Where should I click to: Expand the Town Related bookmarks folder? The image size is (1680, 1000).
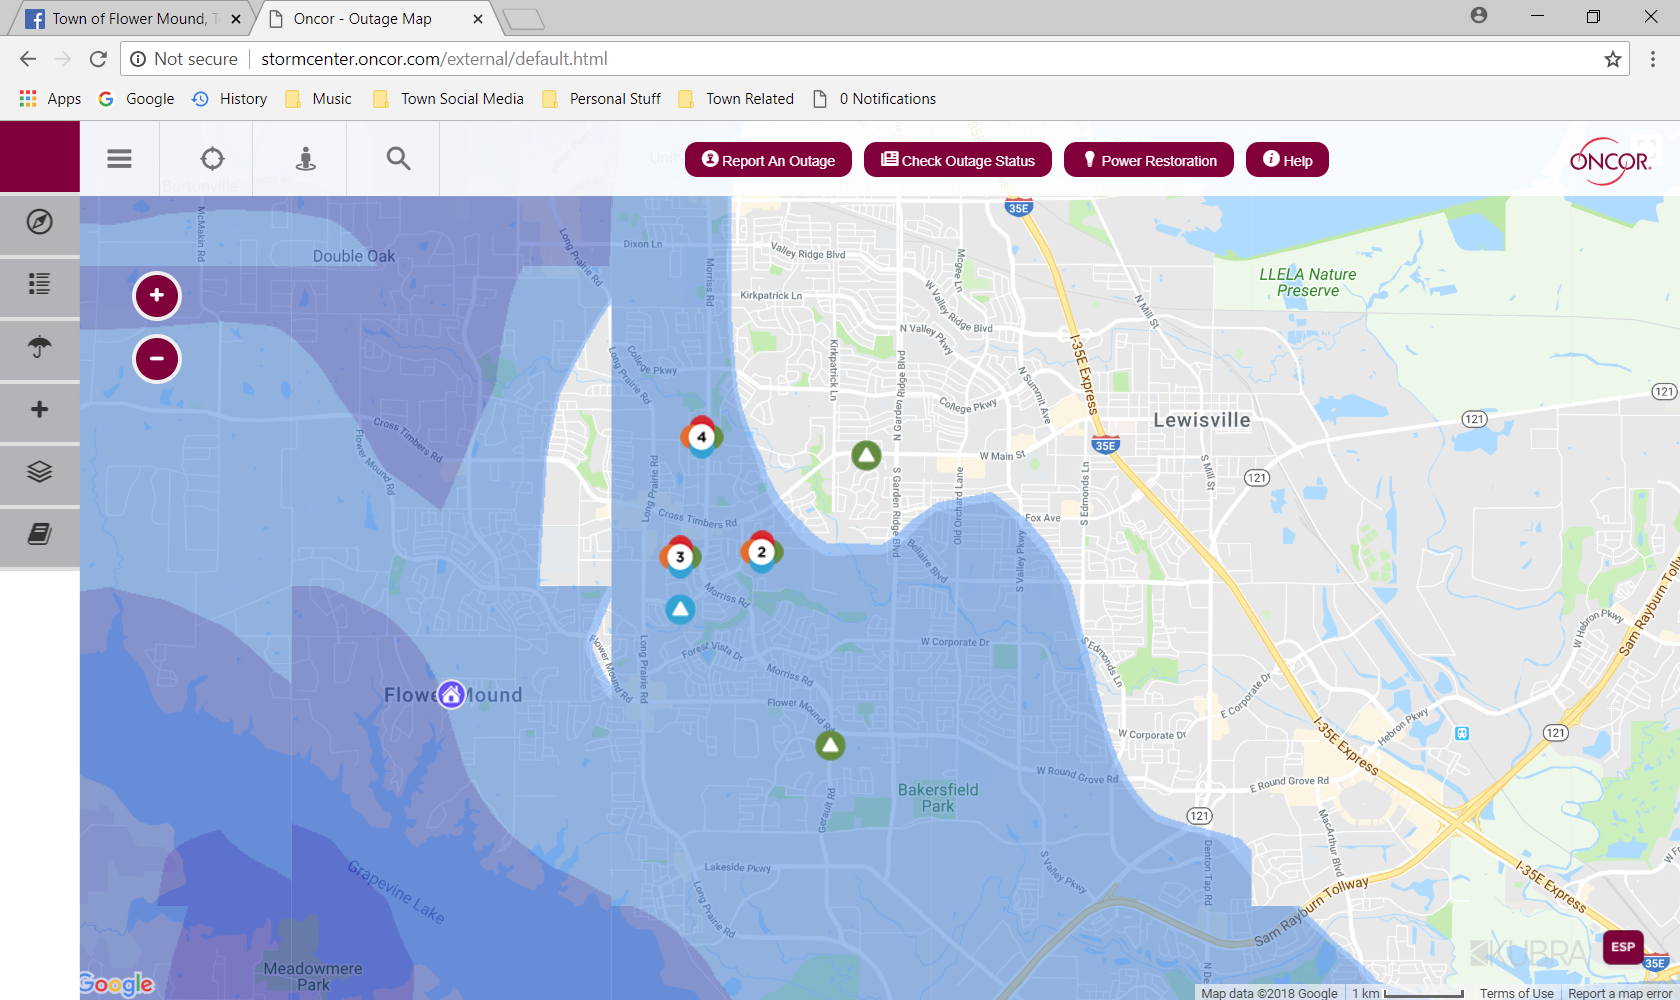coord(736,99)
